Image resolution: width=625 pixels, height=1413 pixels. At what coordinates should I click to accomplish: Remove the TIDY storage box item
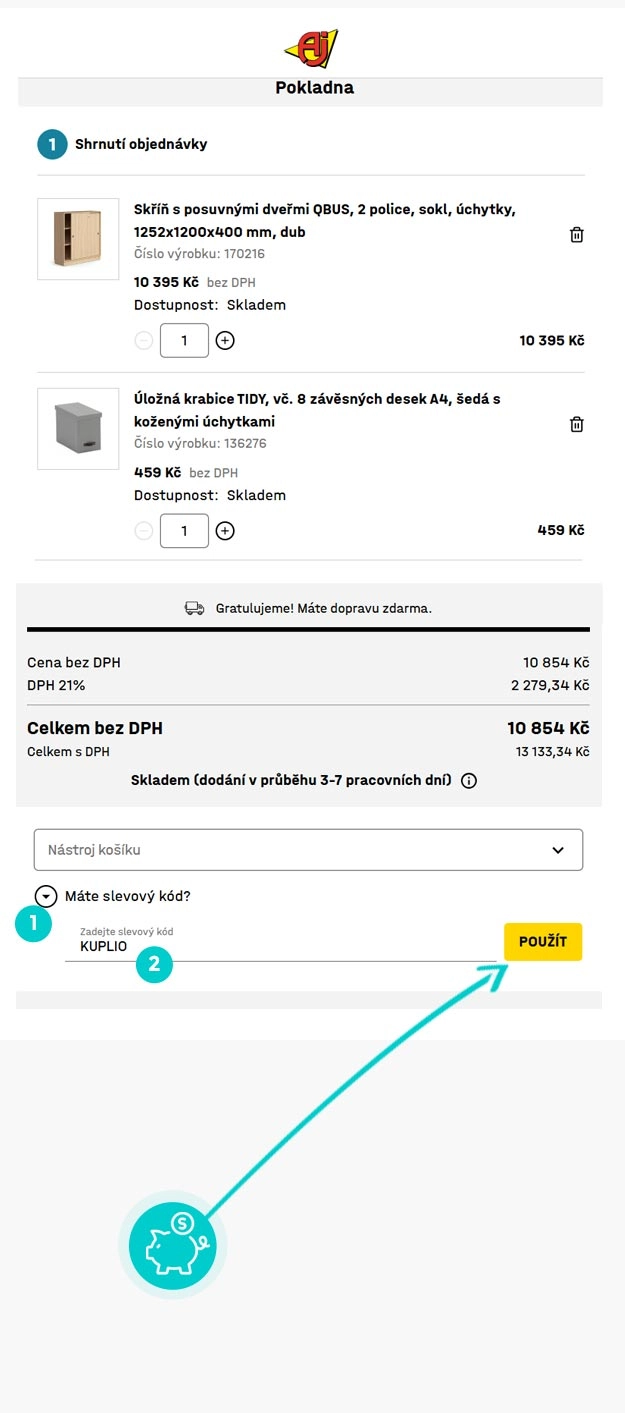pos(576,425)
